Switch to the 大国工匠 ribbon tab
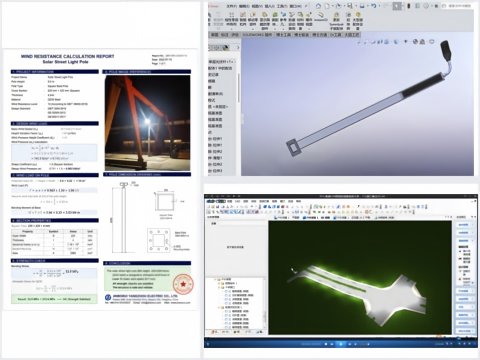 [352, 35]
